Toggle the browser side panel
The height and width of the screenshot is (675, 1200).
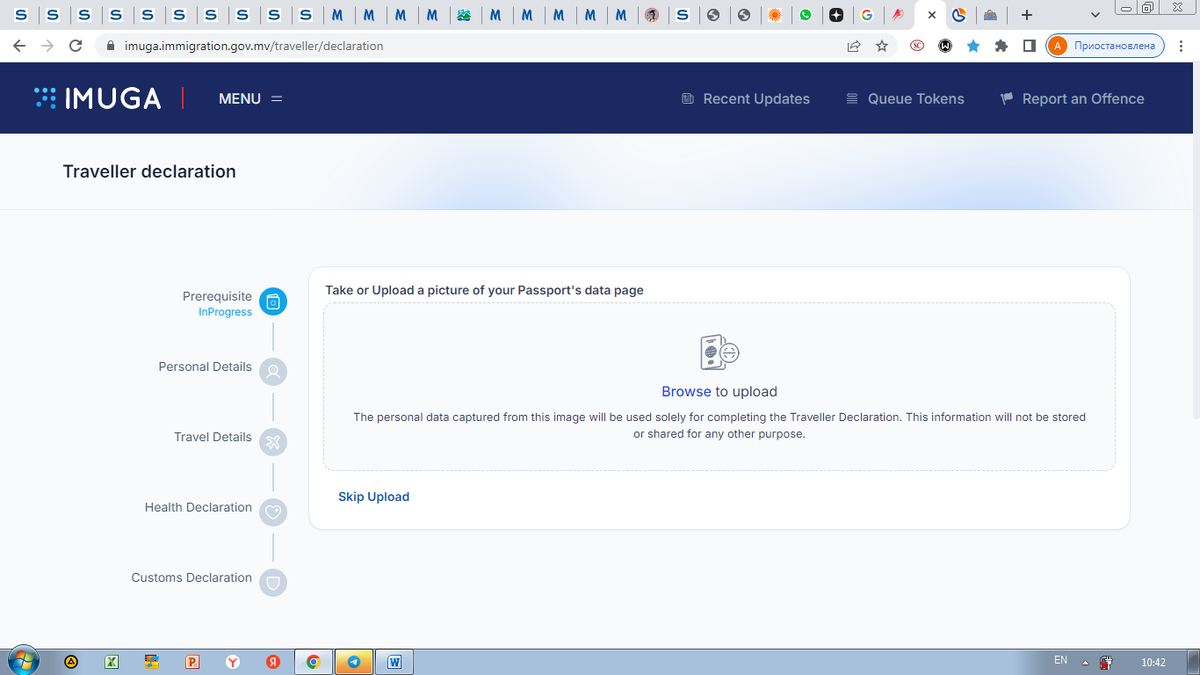click(1029, 46)
